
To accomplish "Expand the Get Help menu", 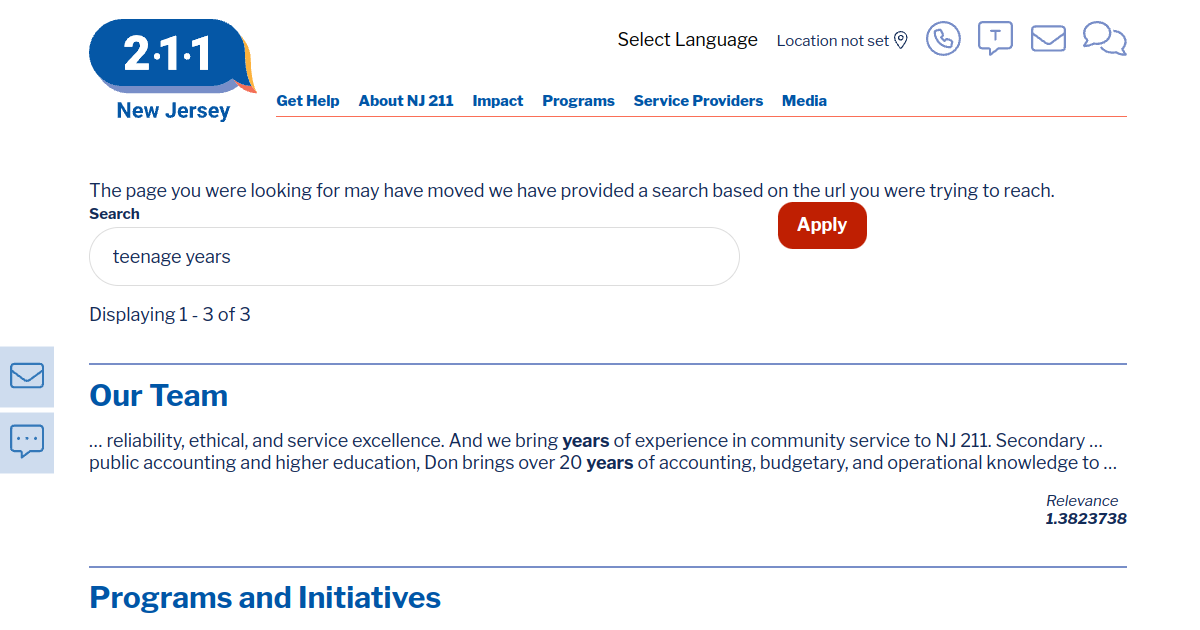I will tap(308, 101).
